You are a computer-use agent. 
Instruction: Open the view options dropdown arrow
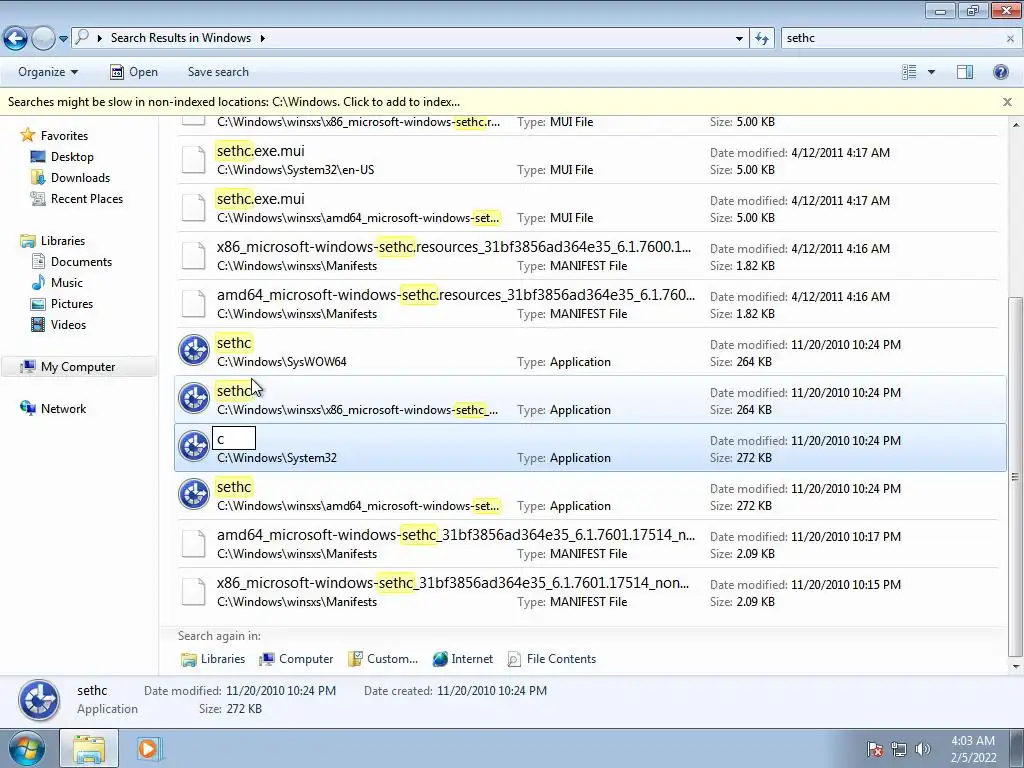pyautogui.click(x=931, y=72)
